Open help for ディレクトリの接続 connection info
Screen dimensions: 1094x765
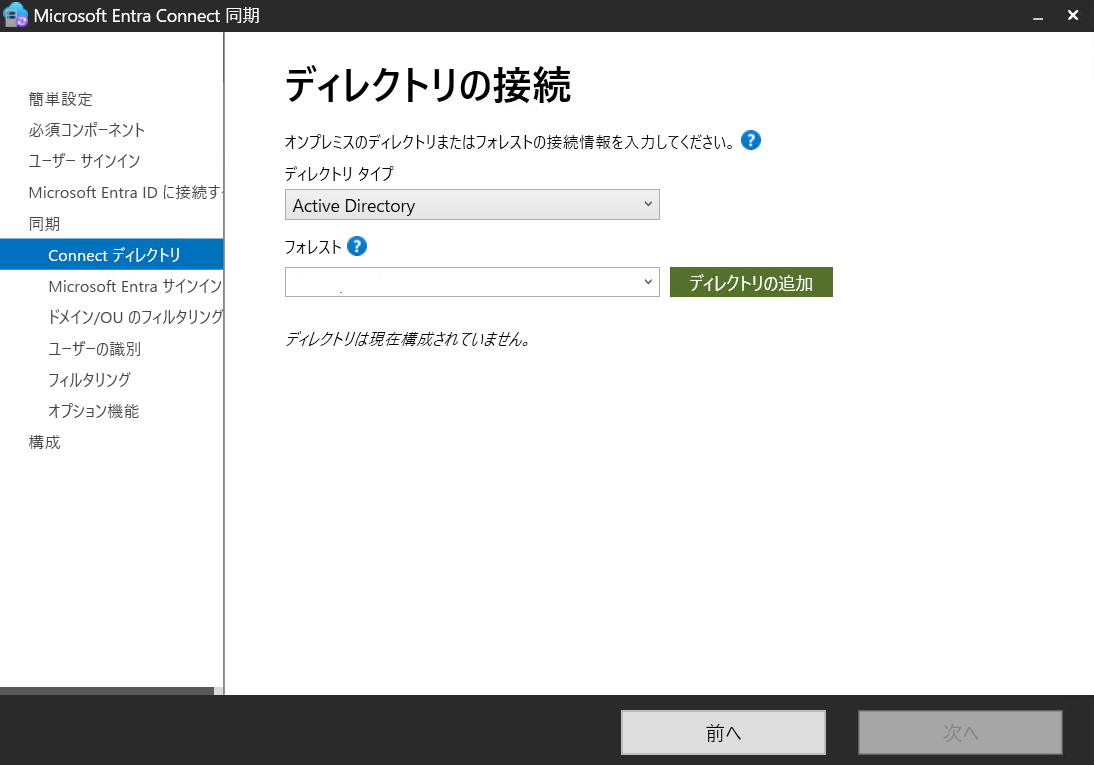(x=750, y=140)
